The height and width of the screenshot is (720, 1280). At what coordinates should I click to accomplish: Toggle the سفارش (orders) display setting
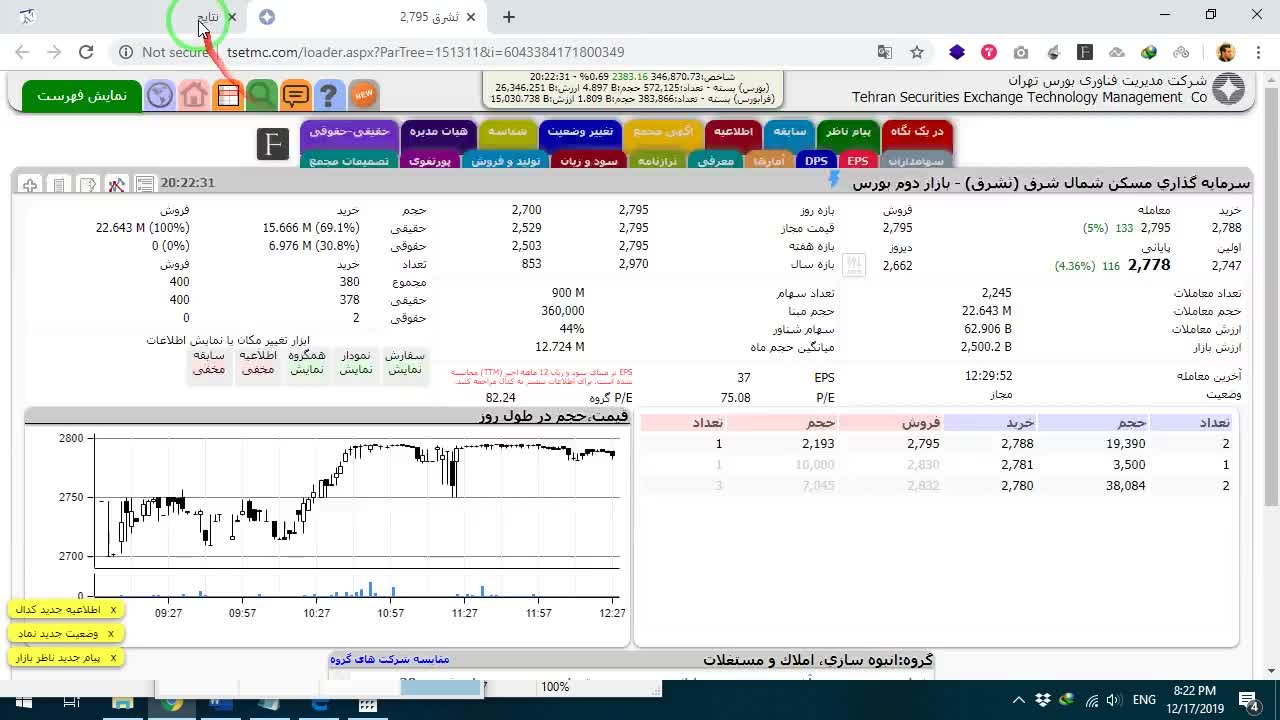coord(405,362)
